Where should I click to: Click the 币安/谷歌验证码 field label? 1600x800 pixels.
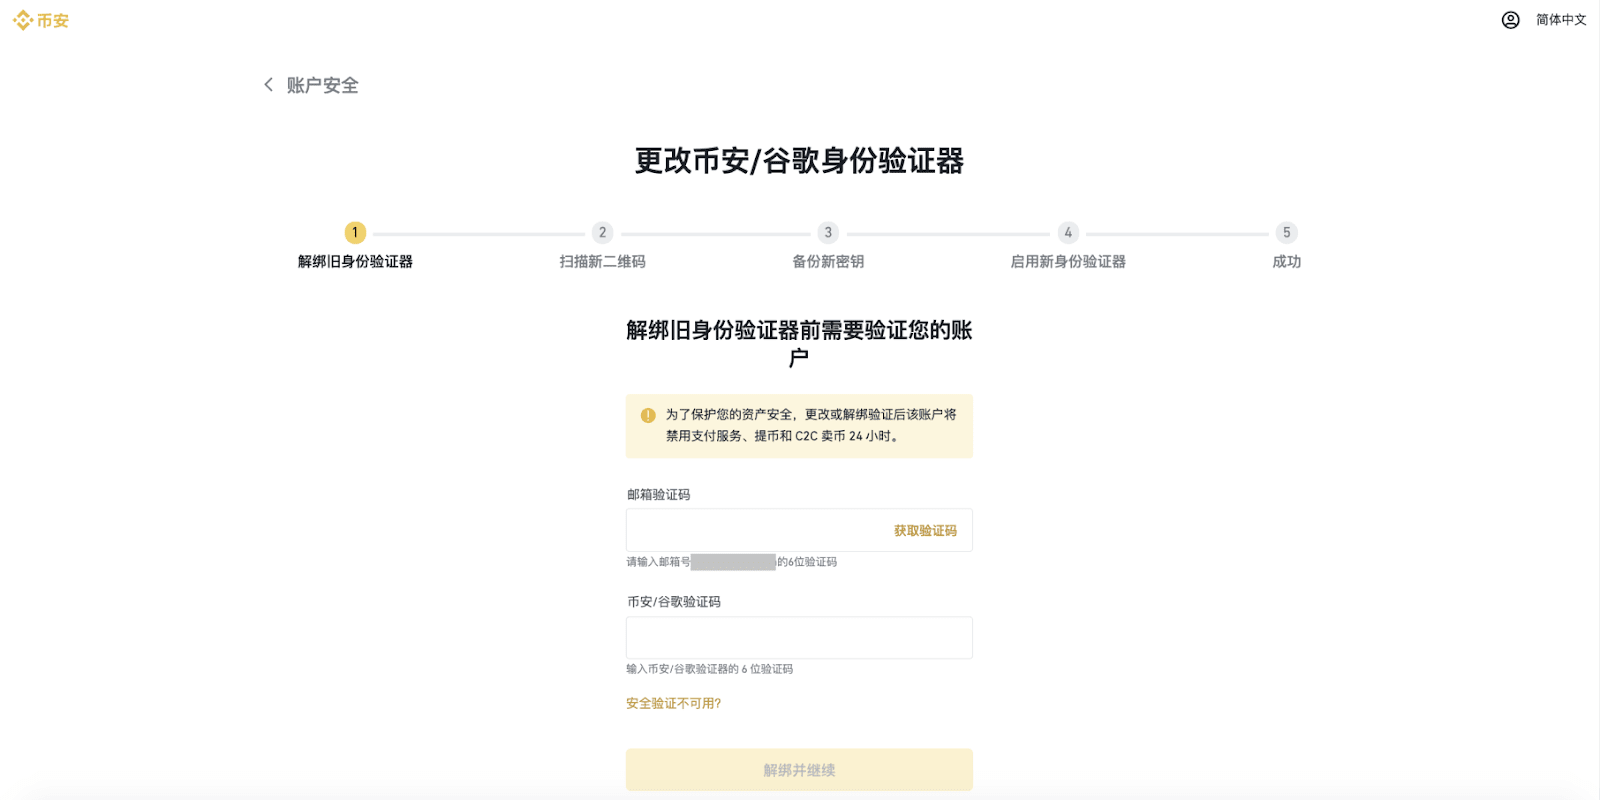673,602
